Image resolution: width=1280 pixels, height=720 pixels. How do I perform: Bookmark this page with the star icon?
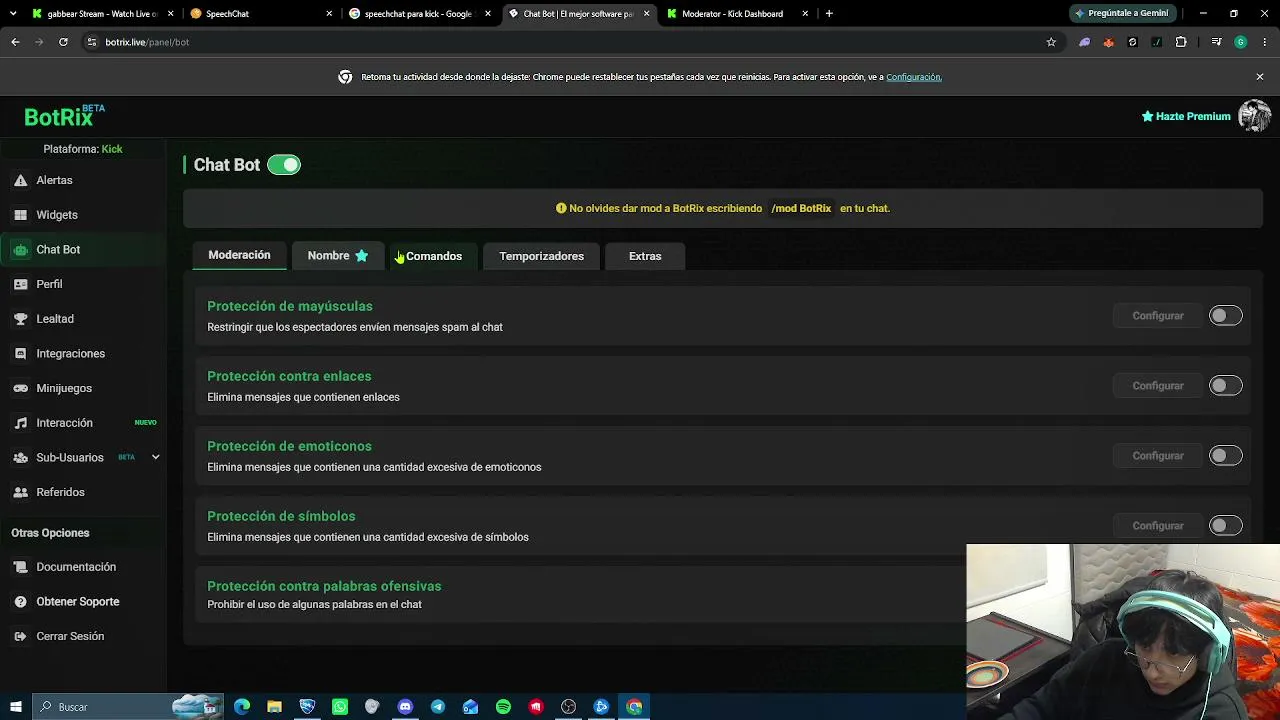click(x=1051, y=42)
